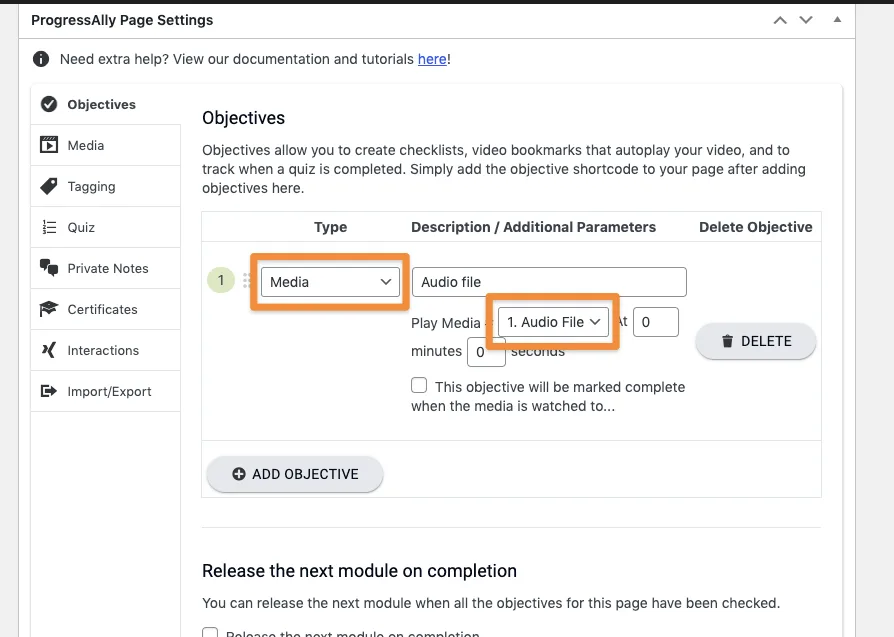The height and width of the screenshot is (637, 894).
Task: Click the 'Audio file' description text field
Action: [x=549, y=282]
